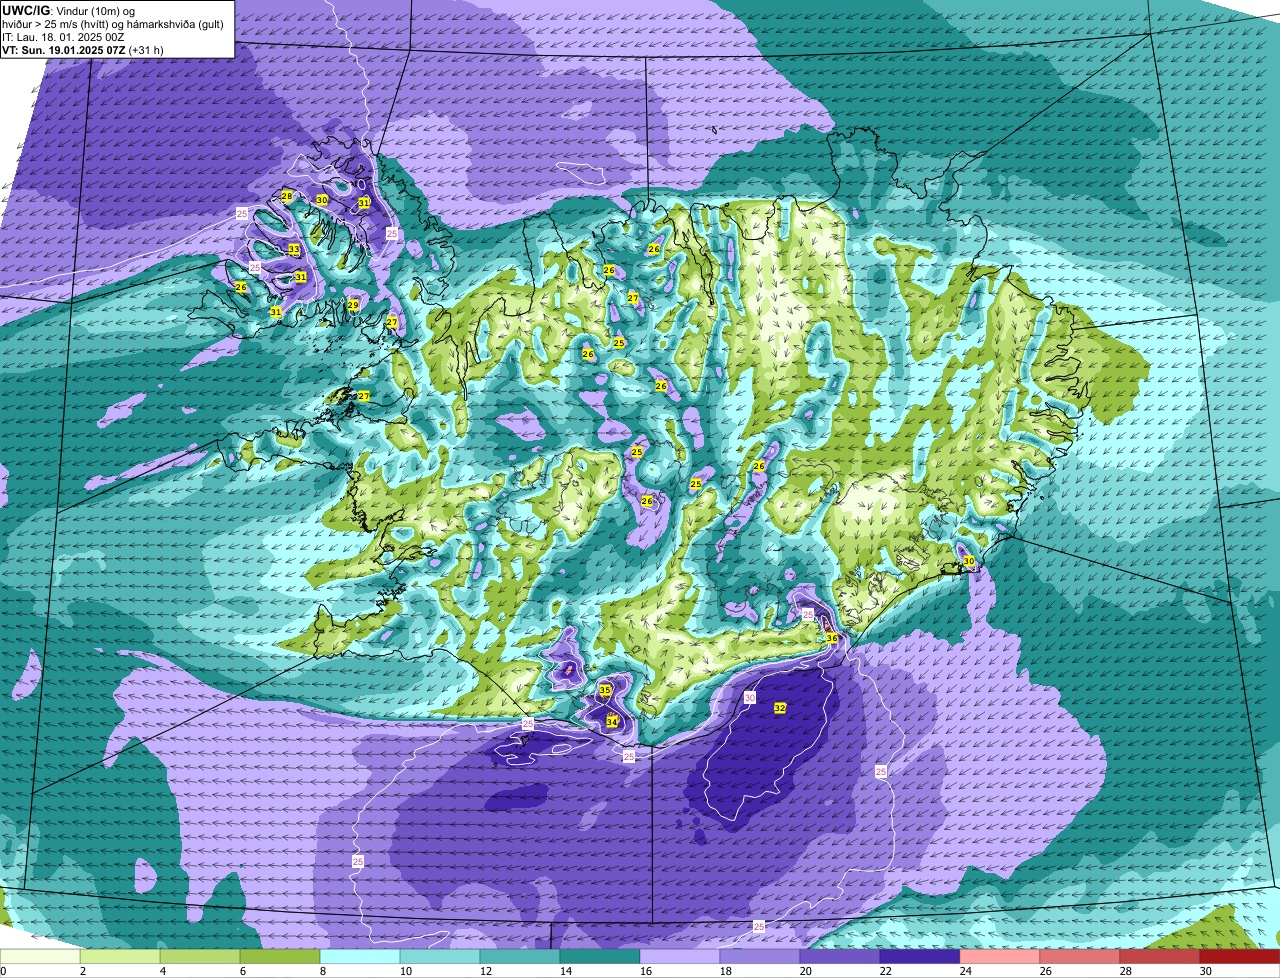Click the dark red legend segment above 30

tap(1240, 956)
